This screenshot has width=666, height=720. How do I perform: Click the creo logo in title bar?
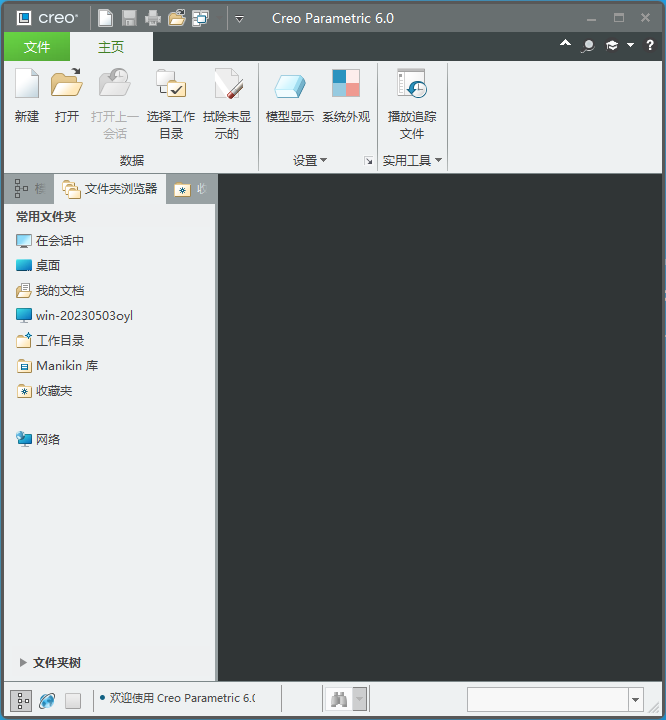pos(47,18)
